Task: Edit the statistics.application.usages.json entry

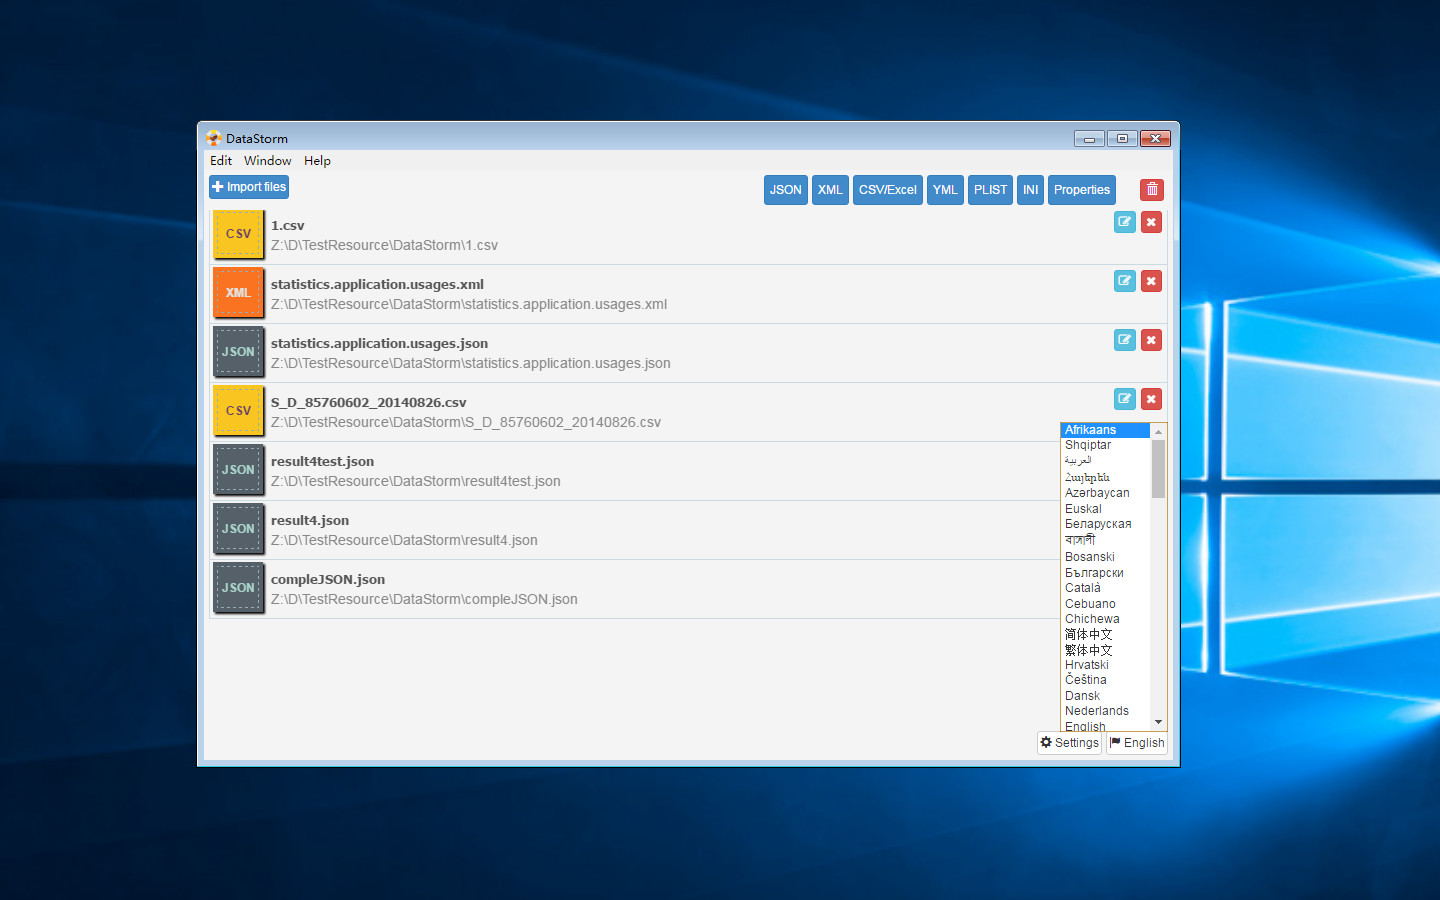Action: [1124, 340]
